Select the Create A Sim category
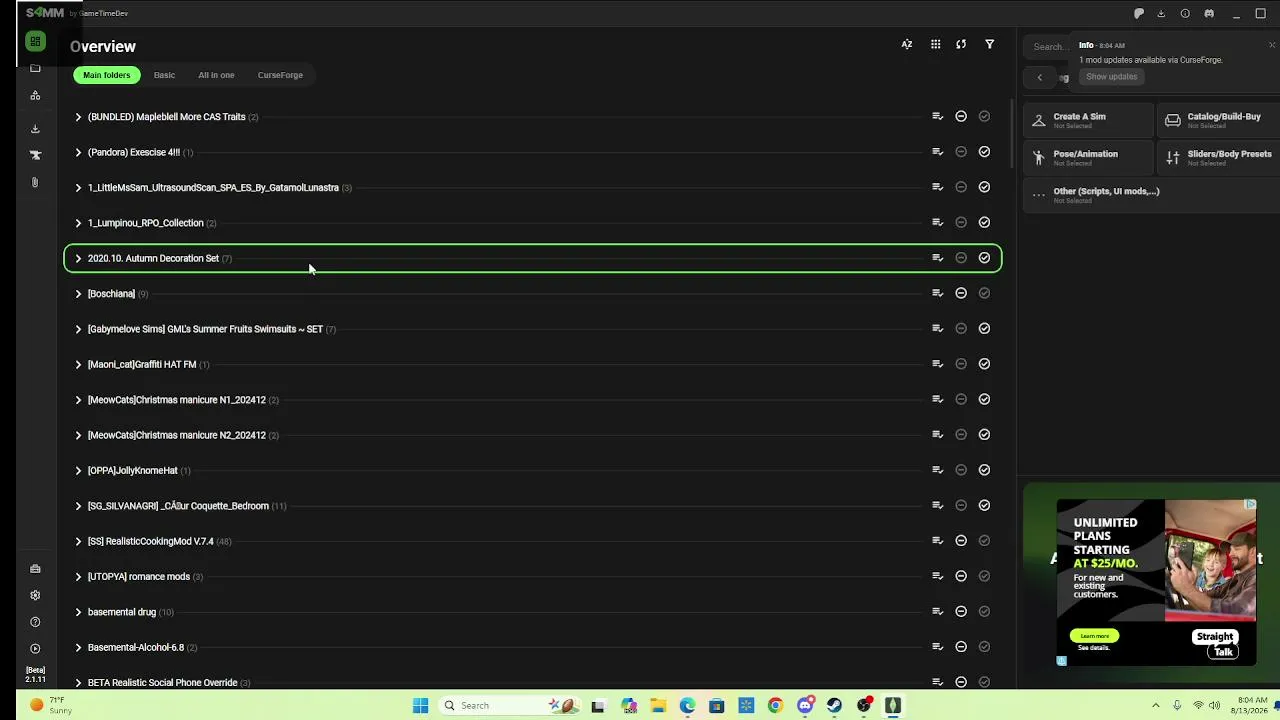 point(1088,120)
